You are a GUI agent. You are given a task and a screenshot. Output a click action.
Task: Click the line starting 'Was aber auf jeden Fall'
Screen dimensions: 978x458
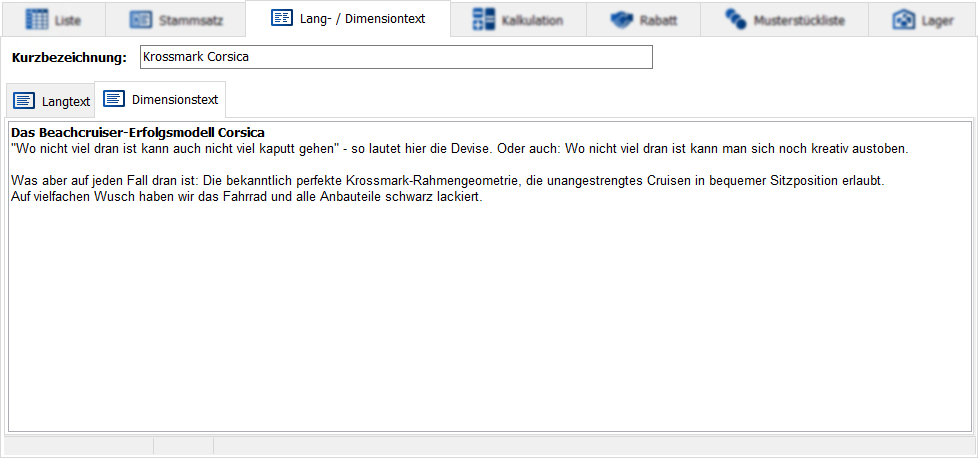click(x=448, y=182)
